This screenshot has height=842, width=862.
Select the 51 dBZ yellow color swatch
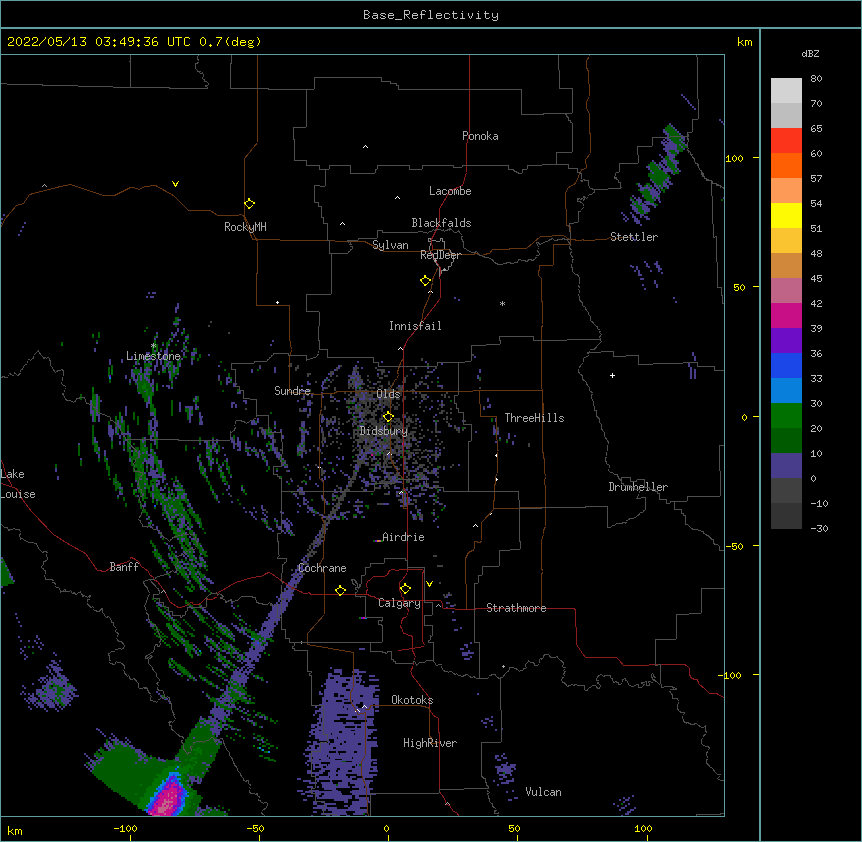[x=786, y=215]
